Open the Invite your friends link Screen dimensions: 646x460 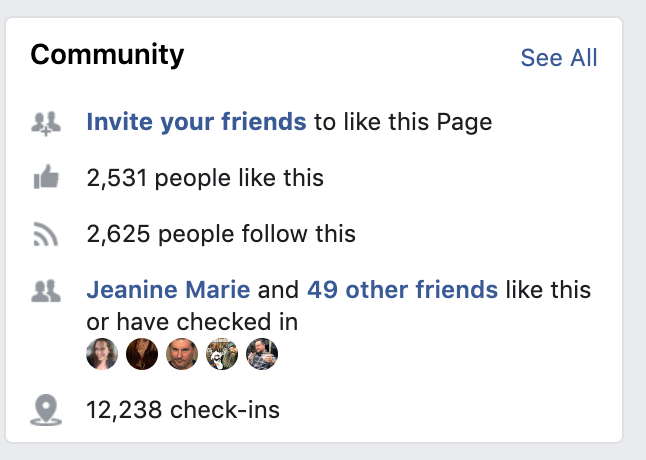tap(196, 121)
